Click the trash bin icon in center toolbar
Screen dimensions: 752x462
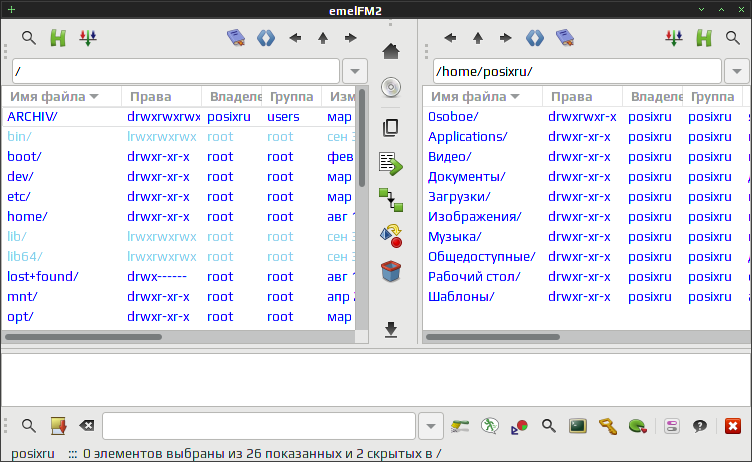click(x=391, y=271)
